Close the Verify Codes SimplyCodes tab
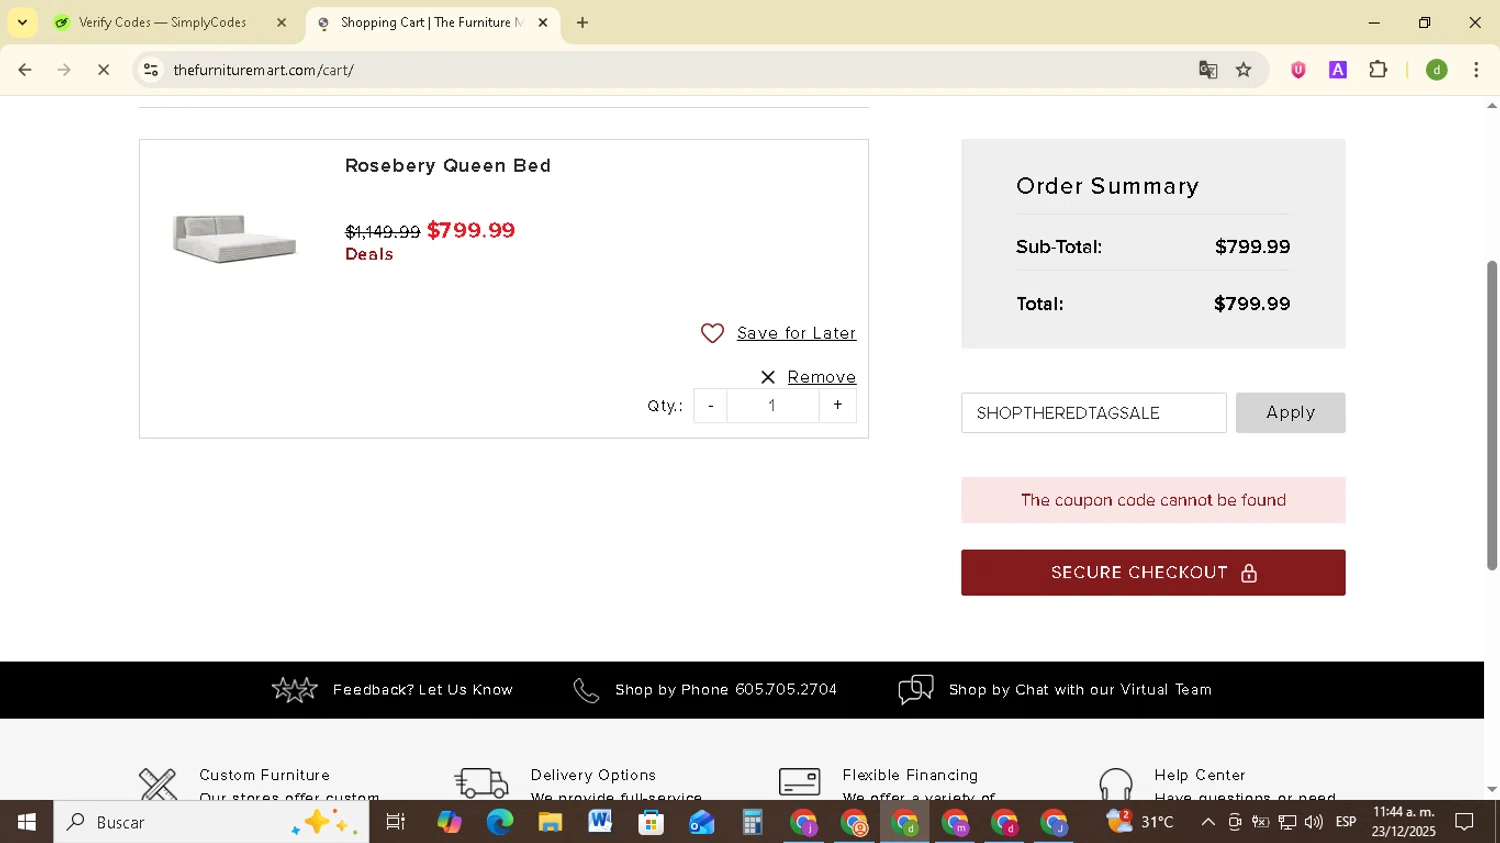1500x843 pixels. (x=281, y=22)
